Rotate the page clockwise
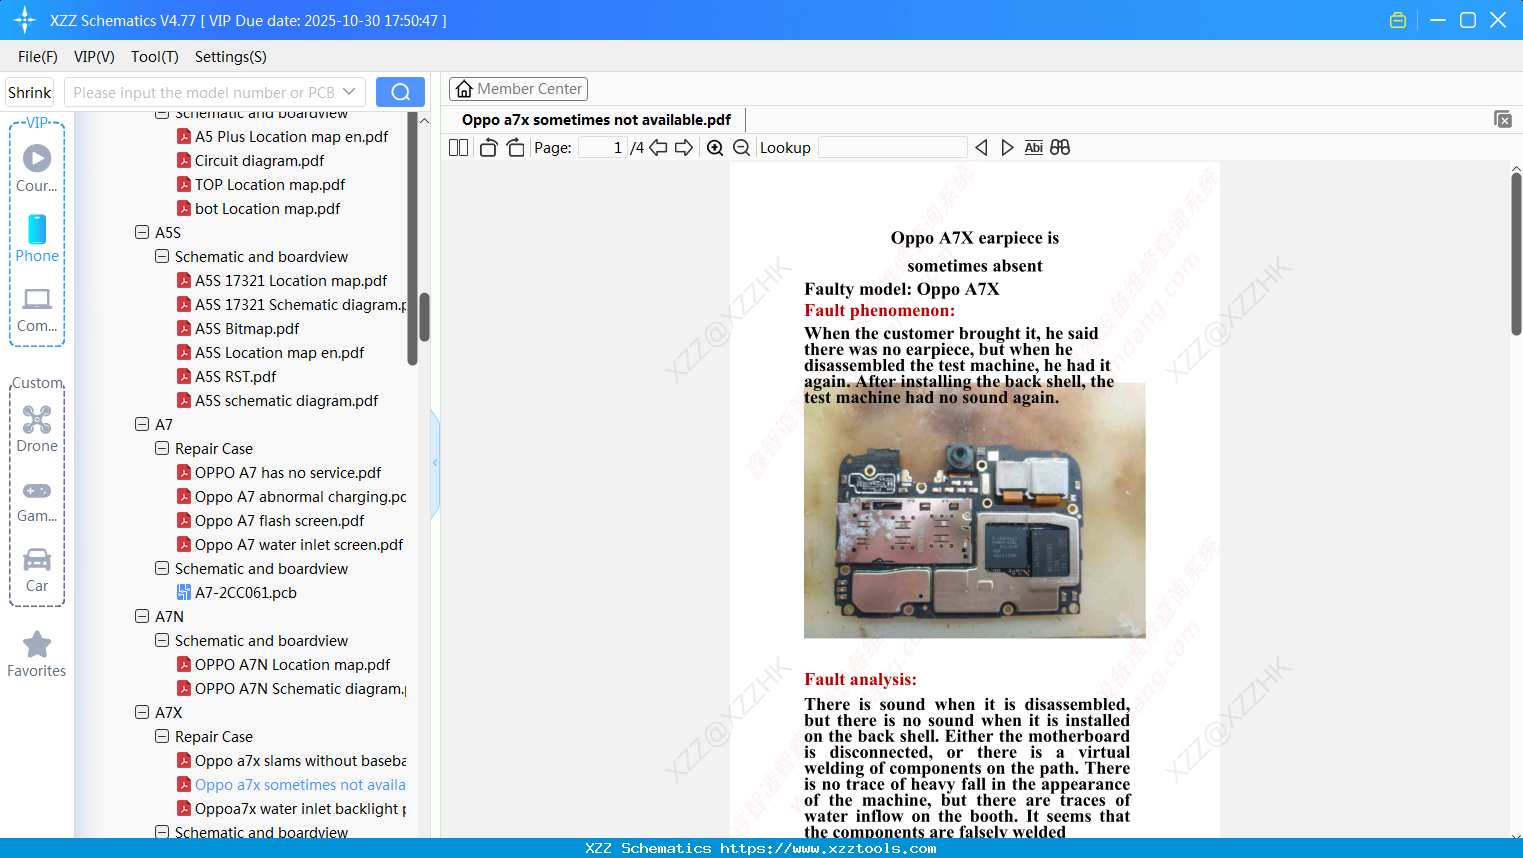 click(x=515, y=148)
